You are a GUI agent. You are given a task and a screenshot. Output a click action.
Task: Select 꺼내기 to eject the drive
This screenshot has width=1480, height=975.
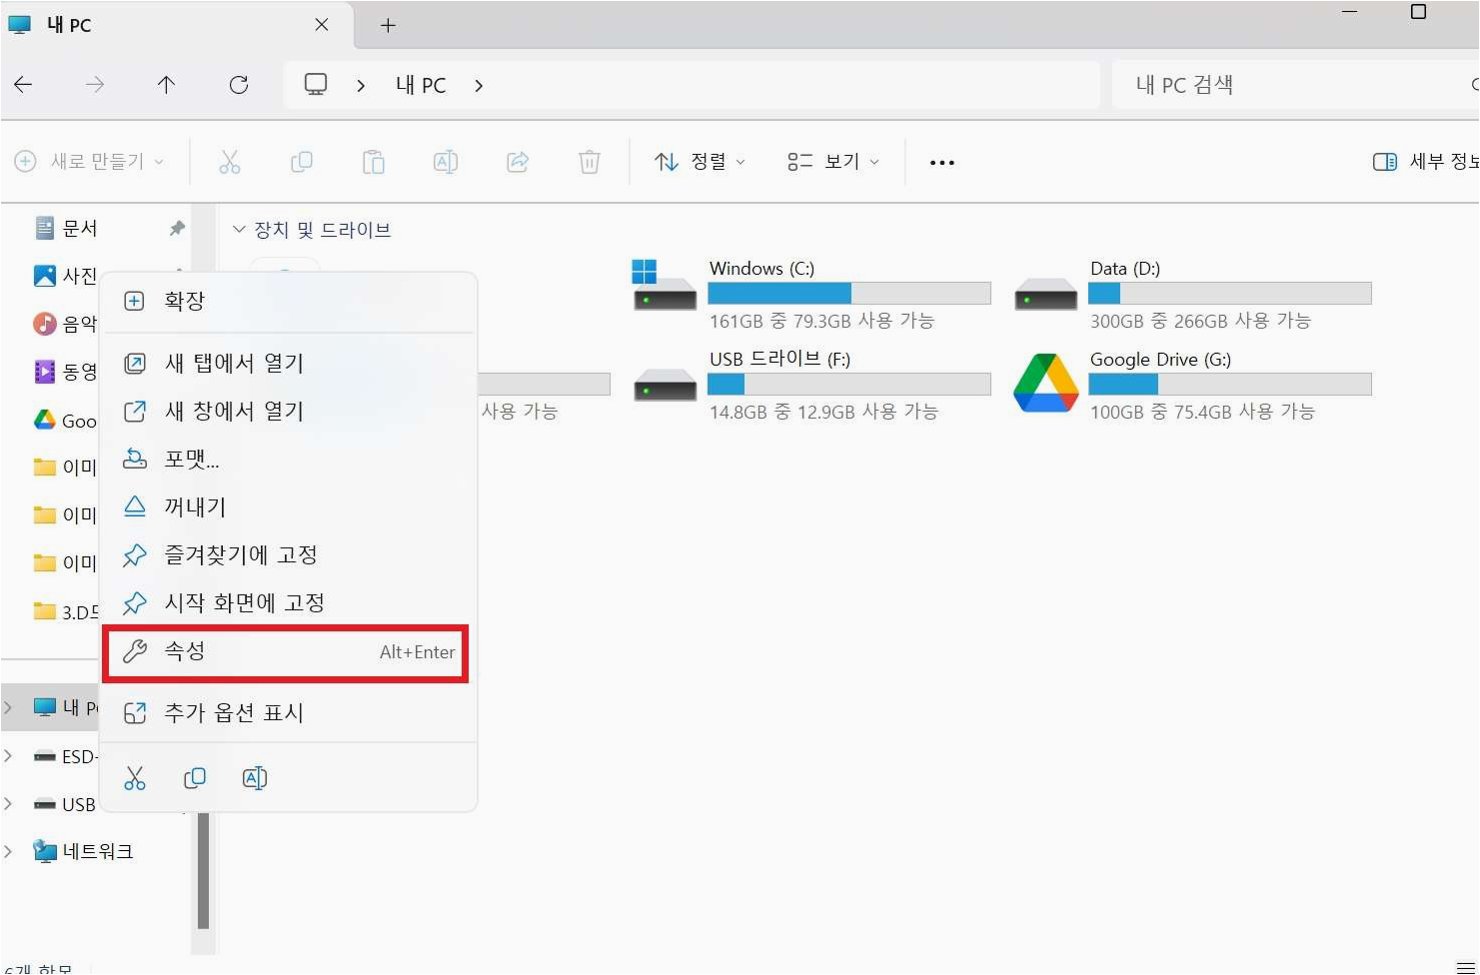pos(288,507)
